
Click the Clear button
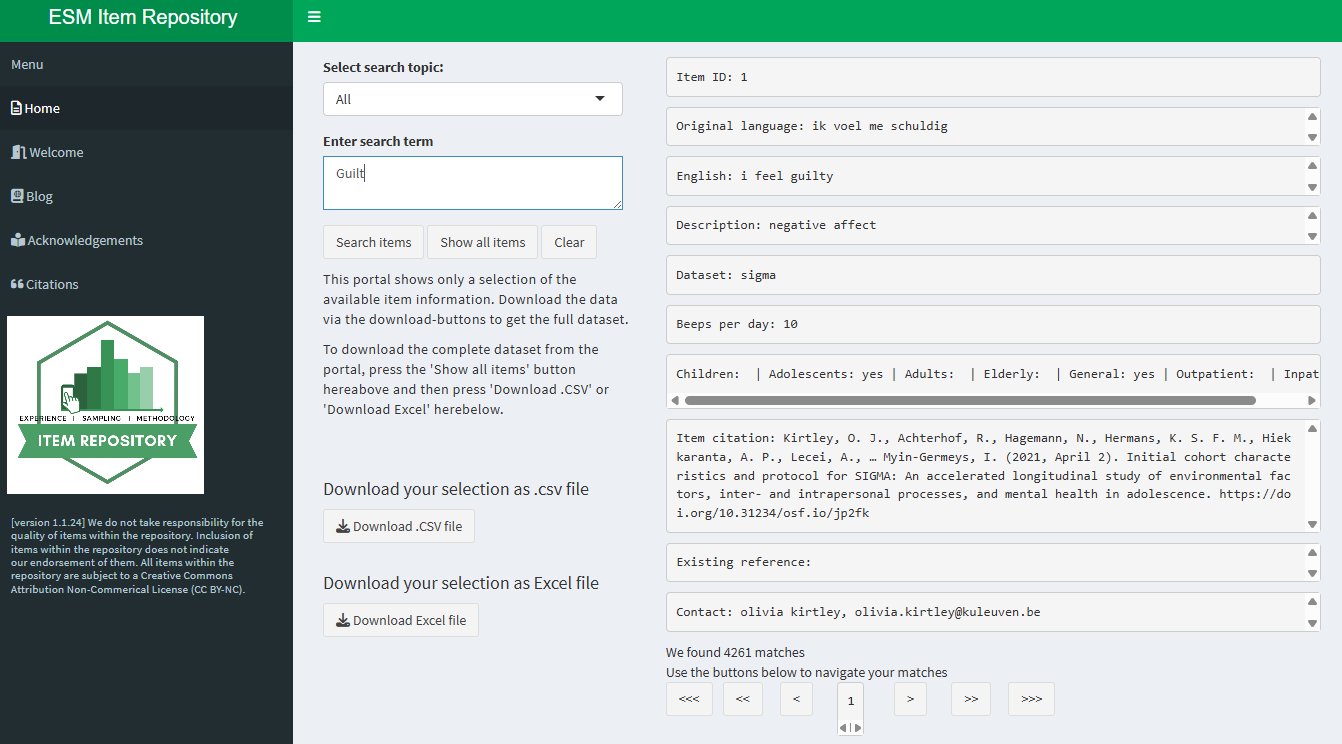point(569,242)
